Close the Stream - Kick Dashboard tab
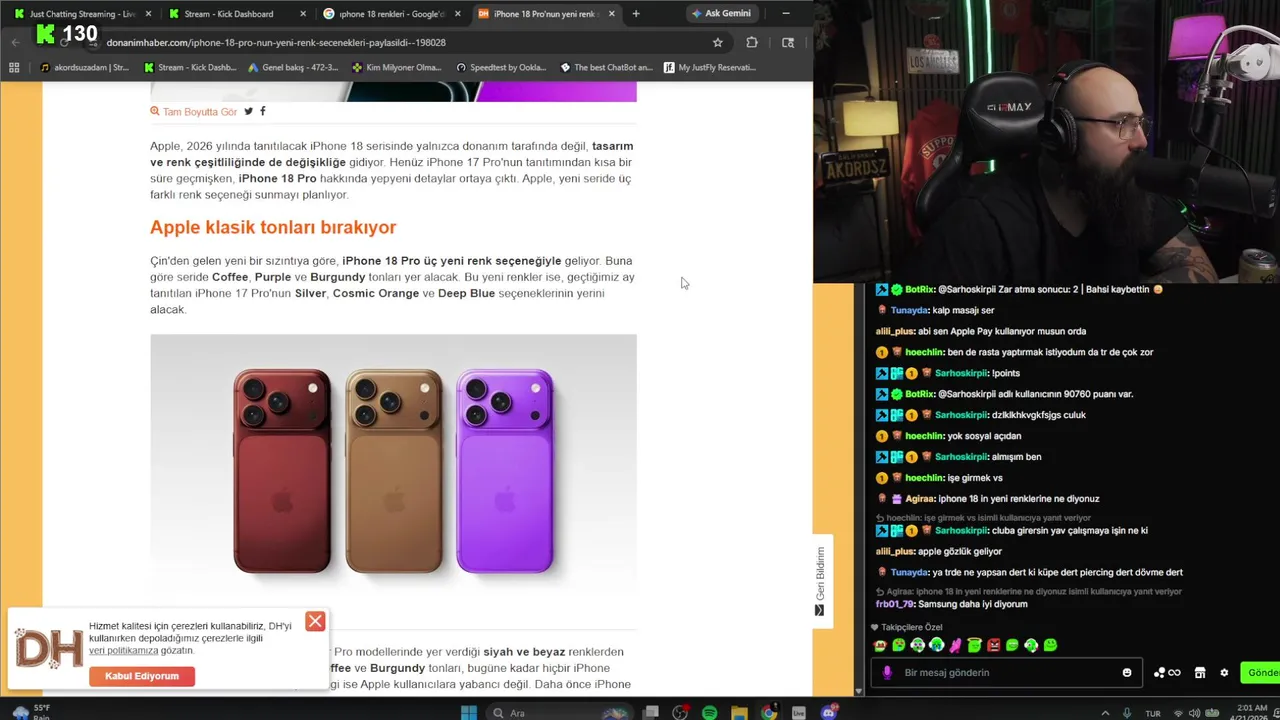The height and width of the screenshot is (720, 1280). tap(303, 14)
